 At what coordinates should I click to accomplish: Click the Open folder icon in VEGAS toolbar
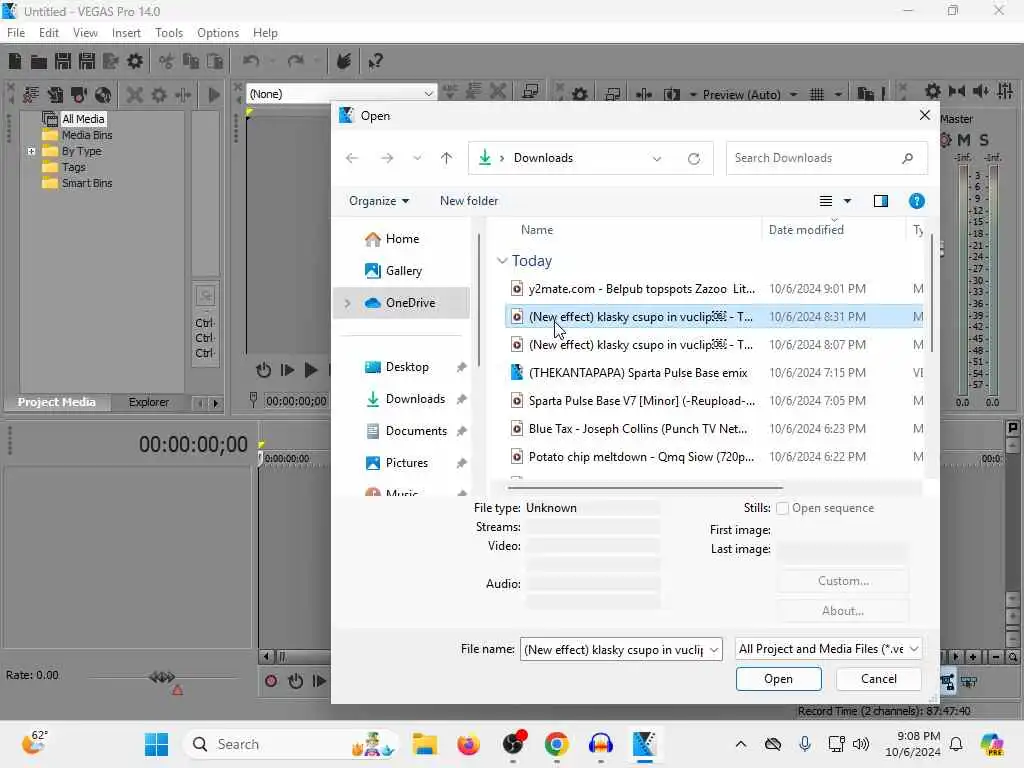point(39,61)
